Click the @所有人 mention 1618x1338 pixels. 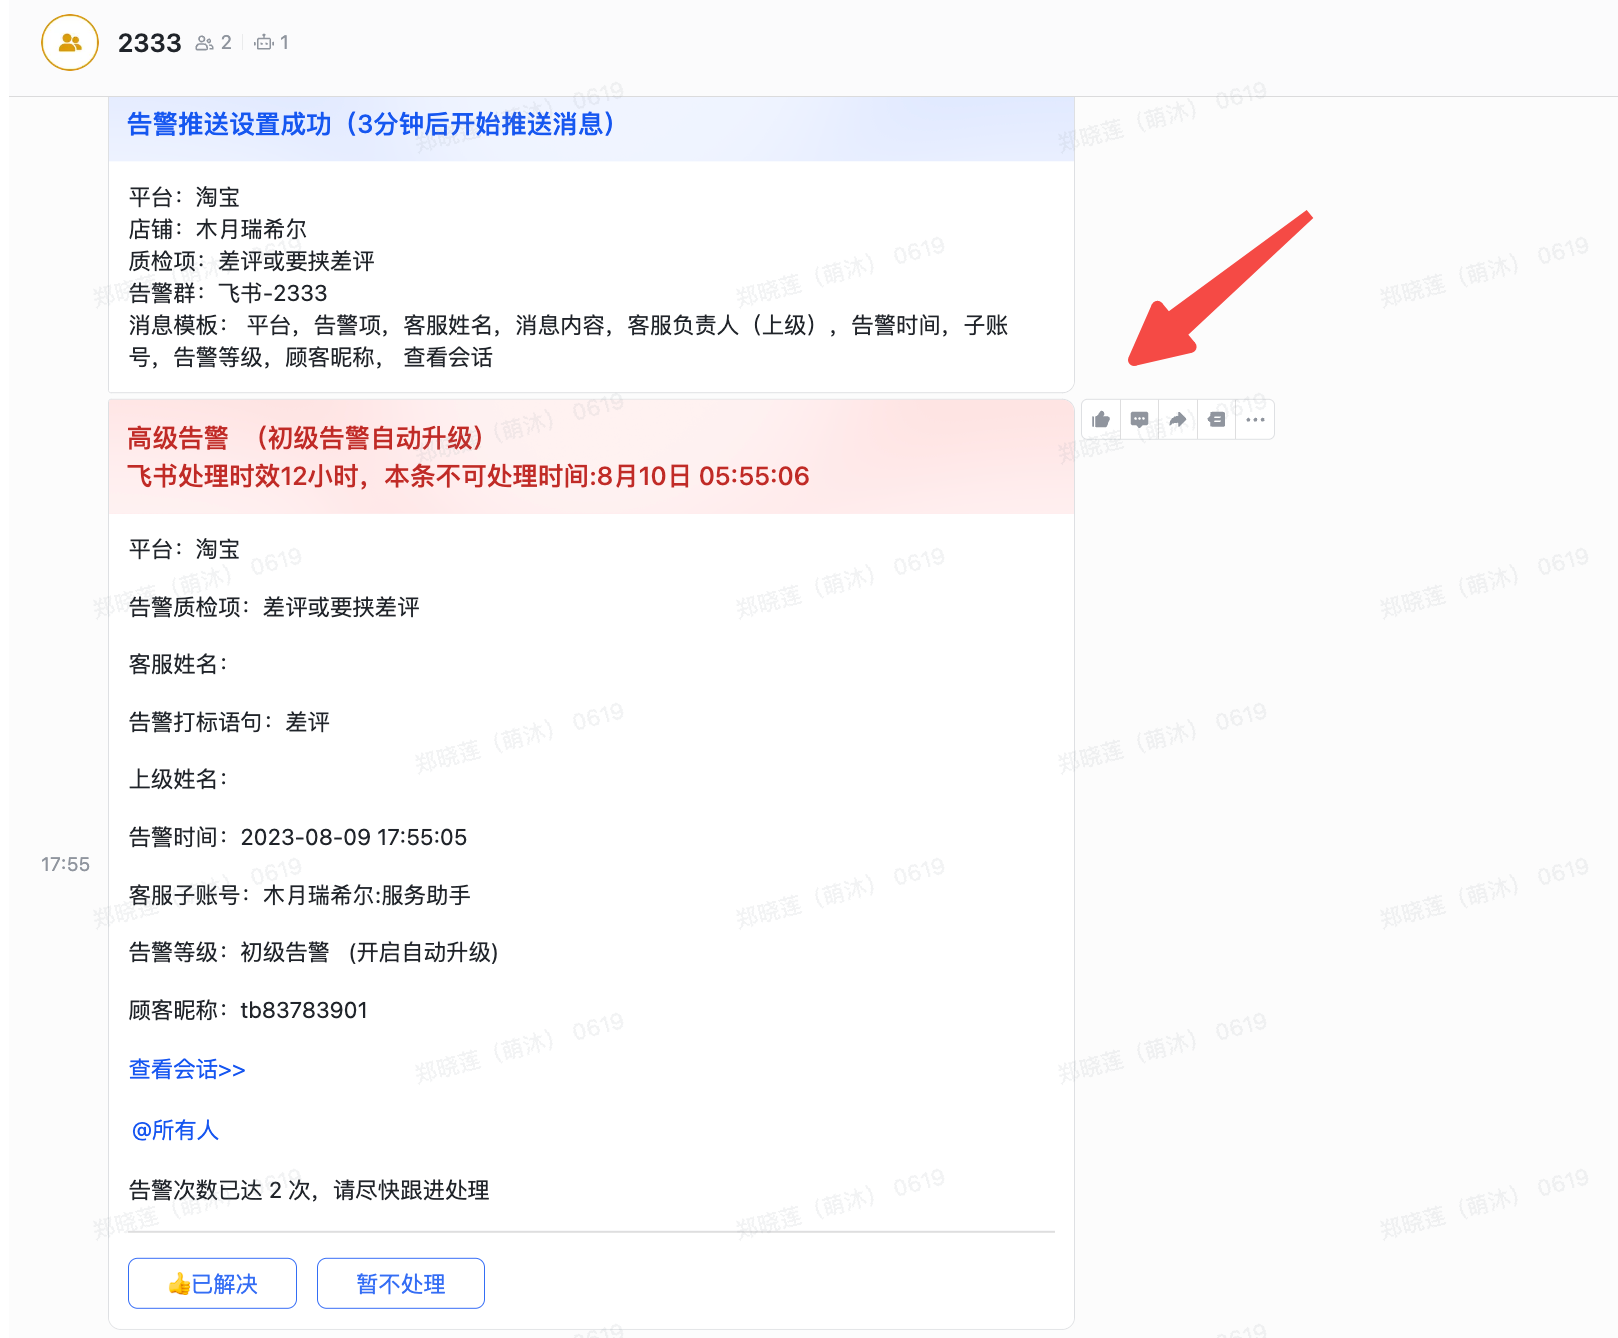pos(175,1130)
